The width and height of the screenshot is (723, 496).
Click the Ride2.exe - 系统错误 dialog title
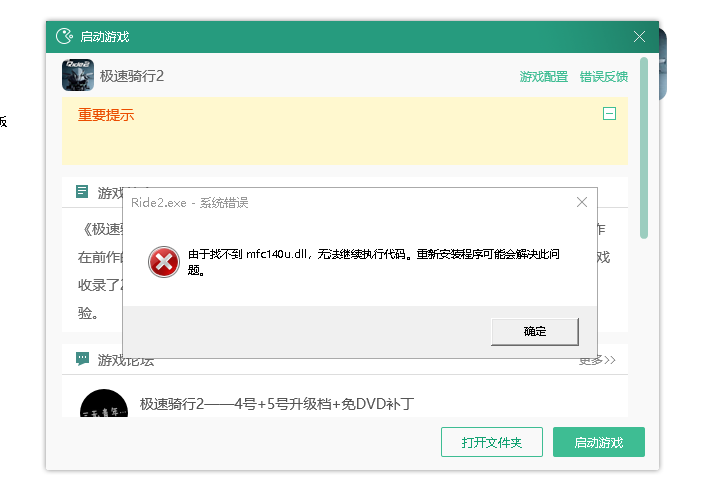click(190, 202)
